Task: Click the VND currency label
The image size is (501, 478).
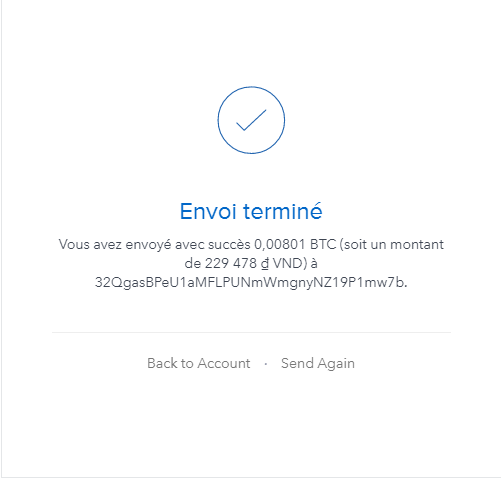Action: click(287, 264)
